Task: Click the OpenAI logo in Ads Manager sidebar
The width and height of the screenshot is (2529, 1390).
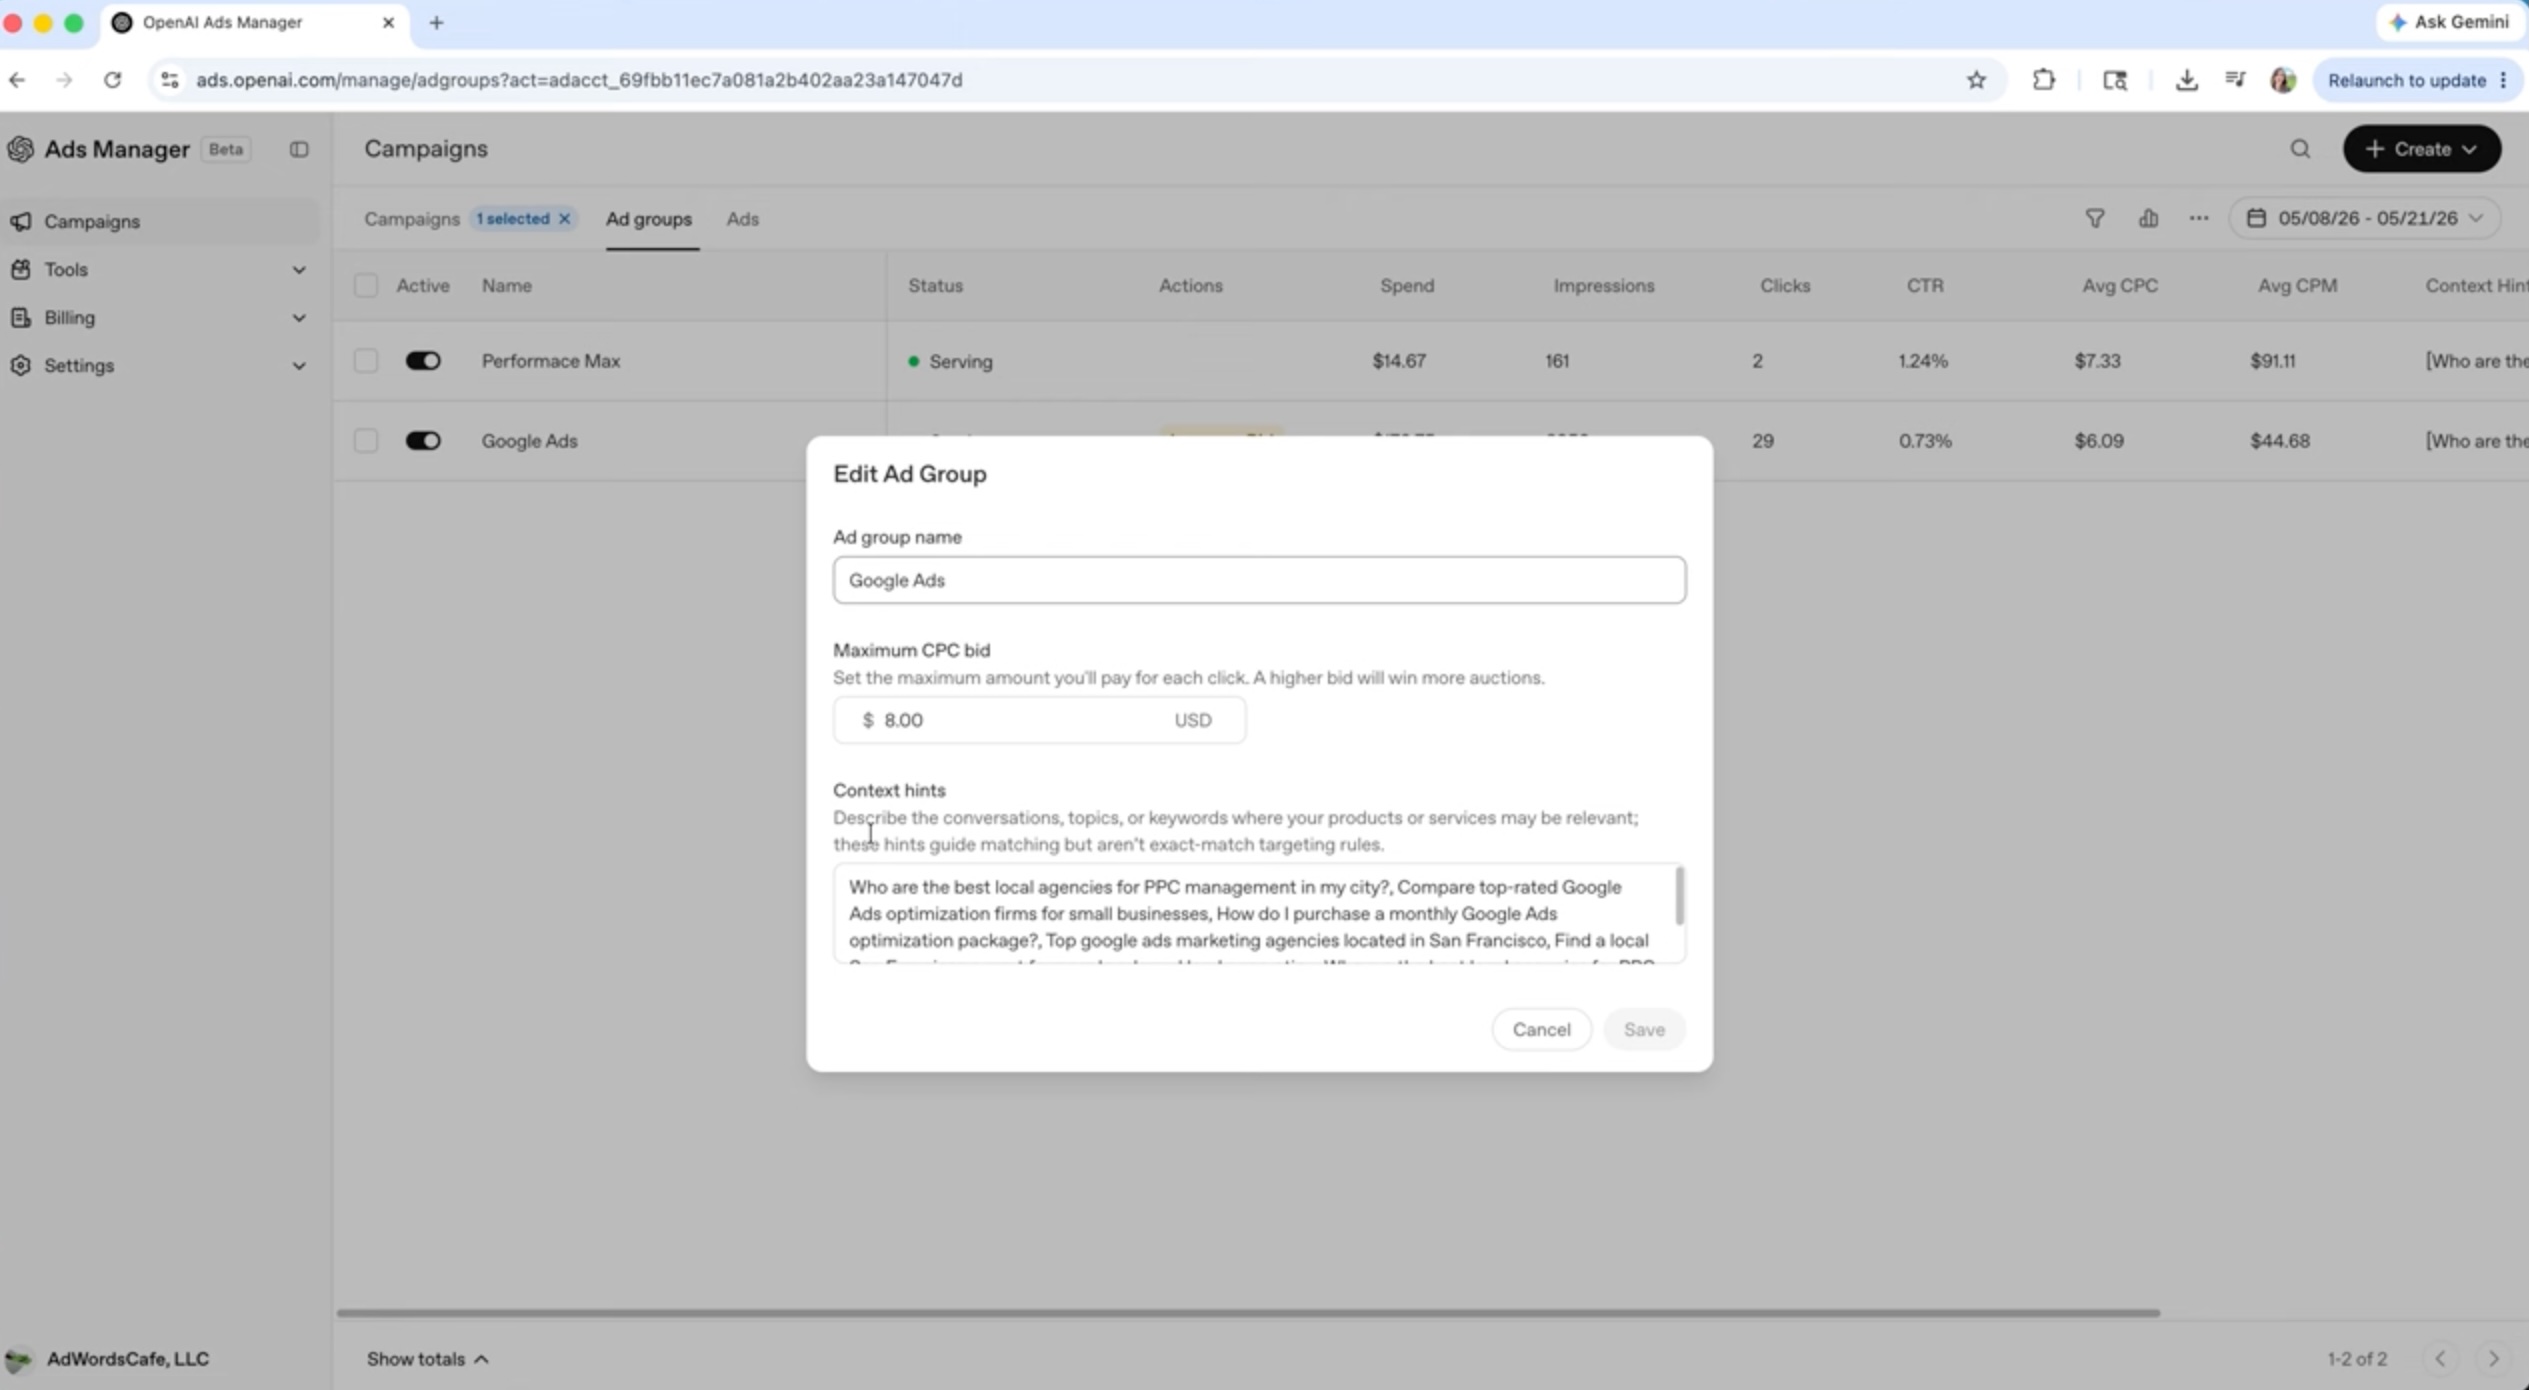Action: pos(20,149)
